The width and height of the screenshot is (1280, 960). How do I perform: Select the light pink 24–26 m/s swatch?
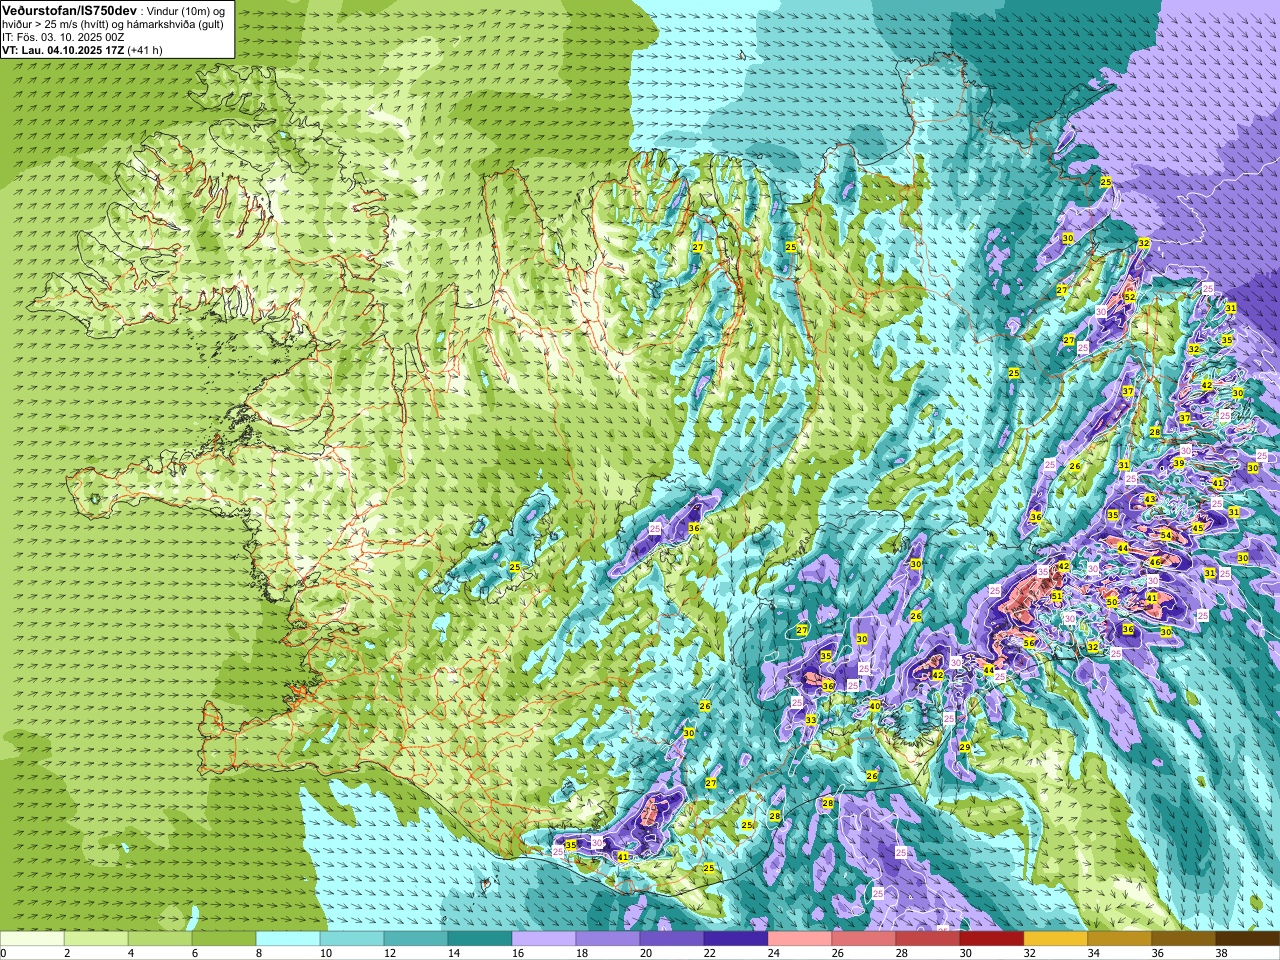point(800,939)
